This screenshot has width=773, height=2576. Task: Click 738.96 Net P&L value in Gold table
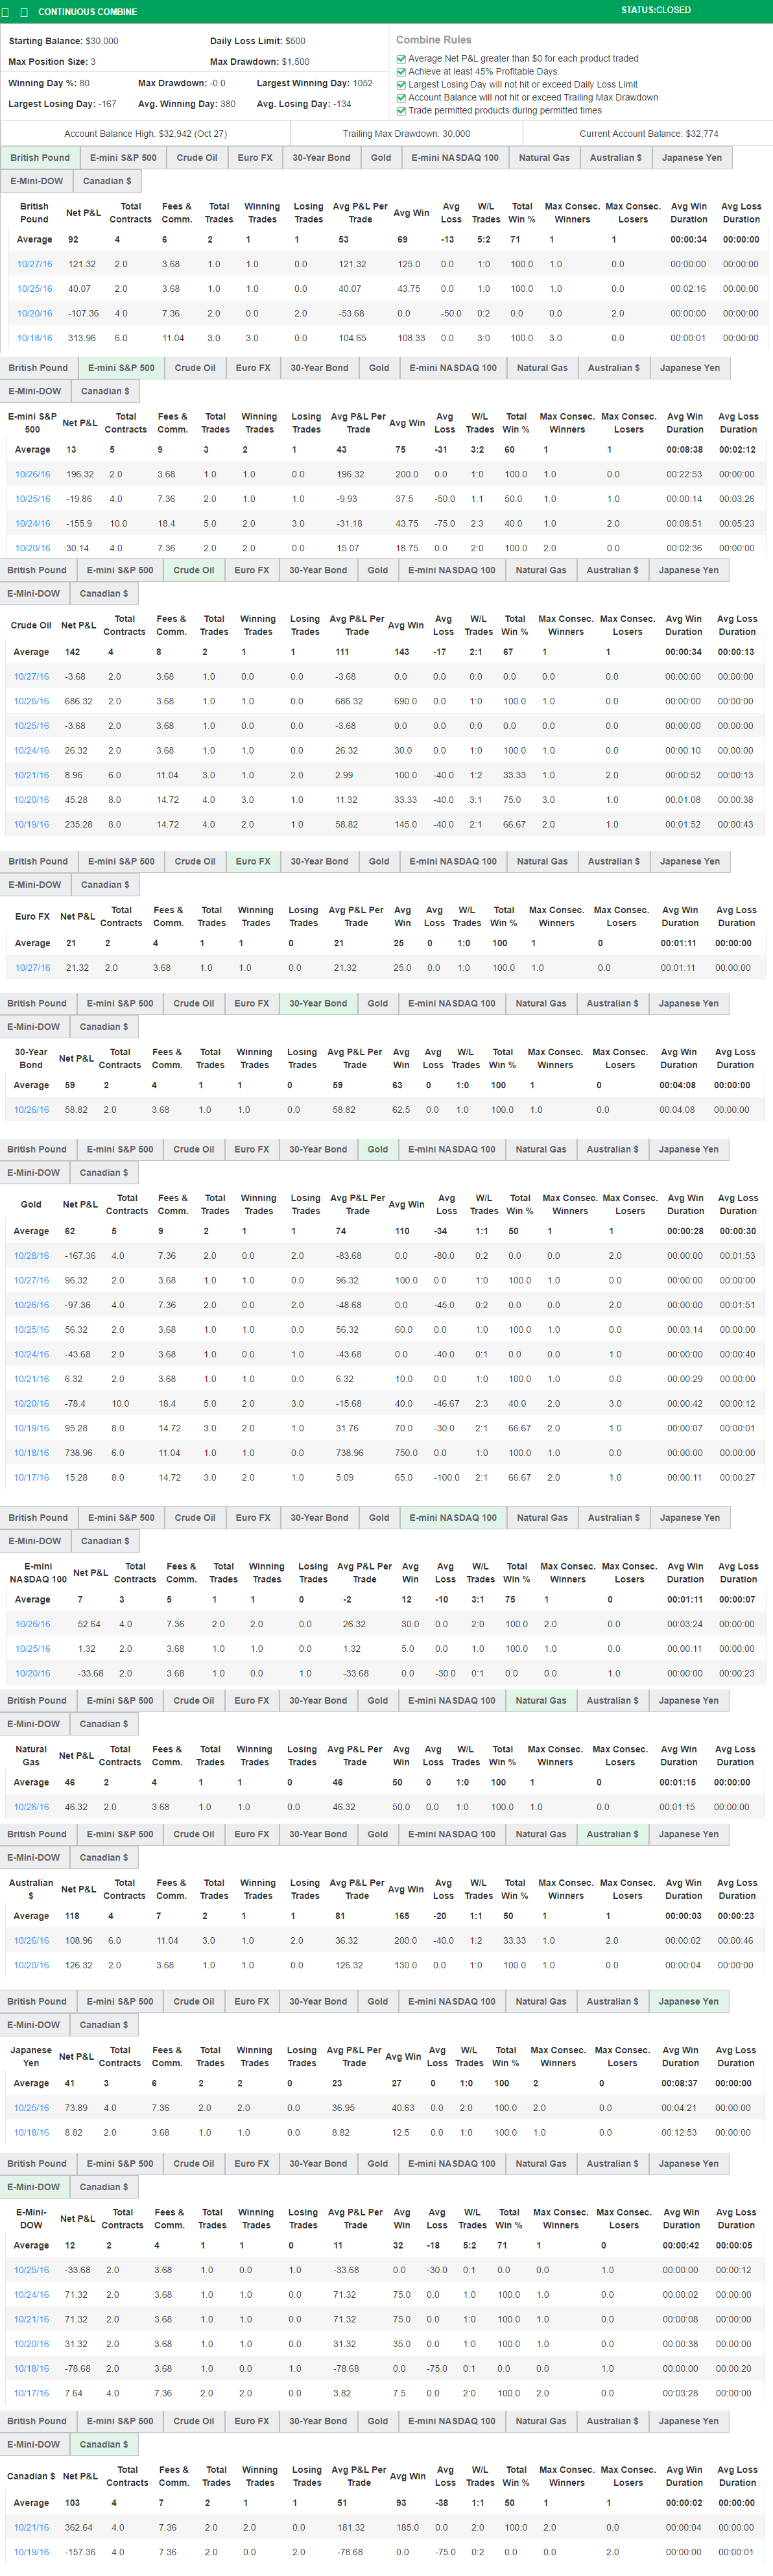tap(78, 1453)
